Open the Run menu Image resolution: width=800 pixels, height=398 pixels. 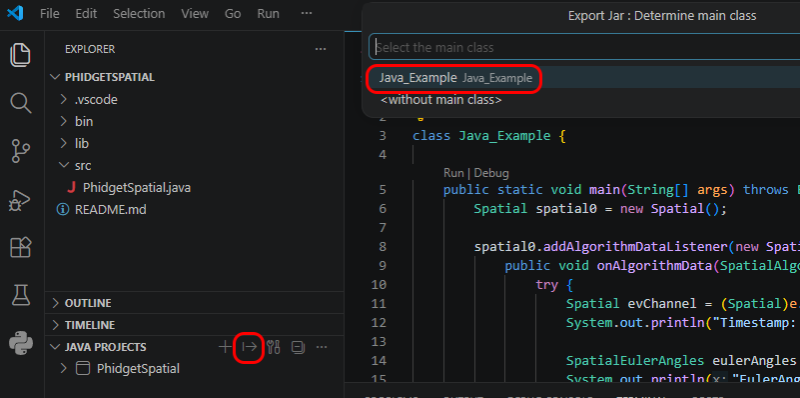coord(268,14)
